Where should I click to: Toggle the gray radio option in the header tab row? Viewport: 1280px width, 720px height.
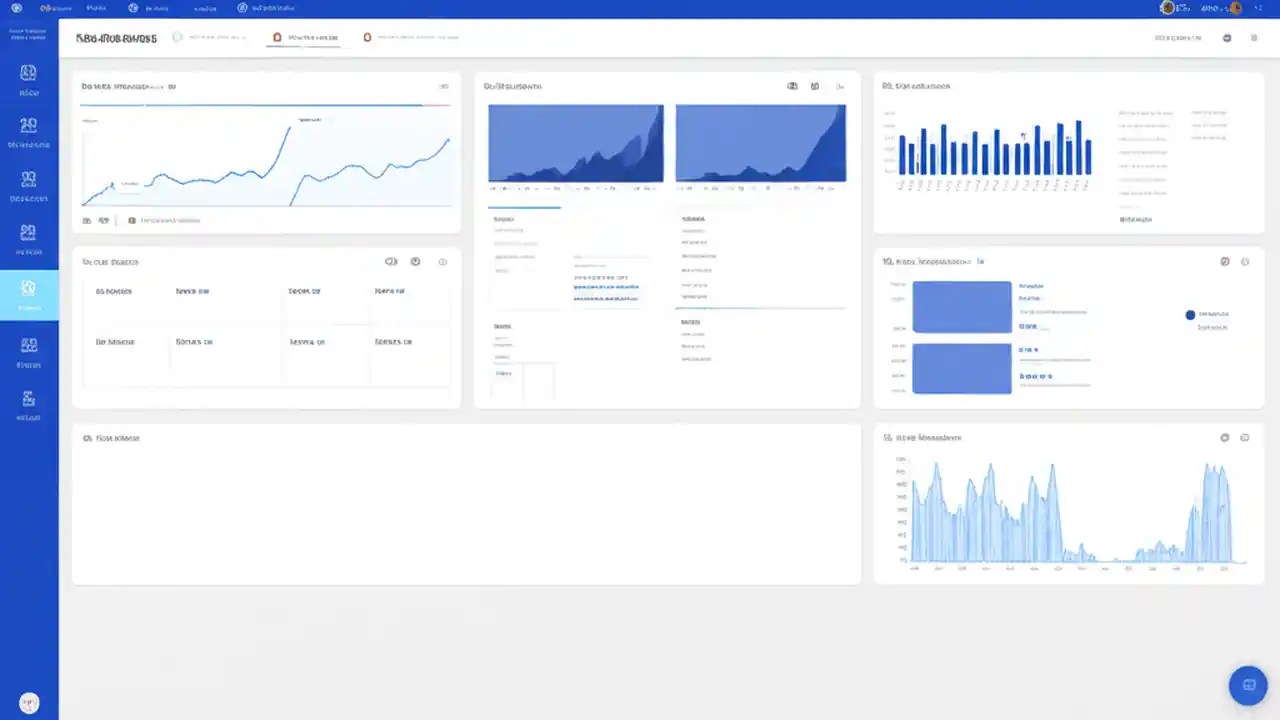(x=177, y=37)
